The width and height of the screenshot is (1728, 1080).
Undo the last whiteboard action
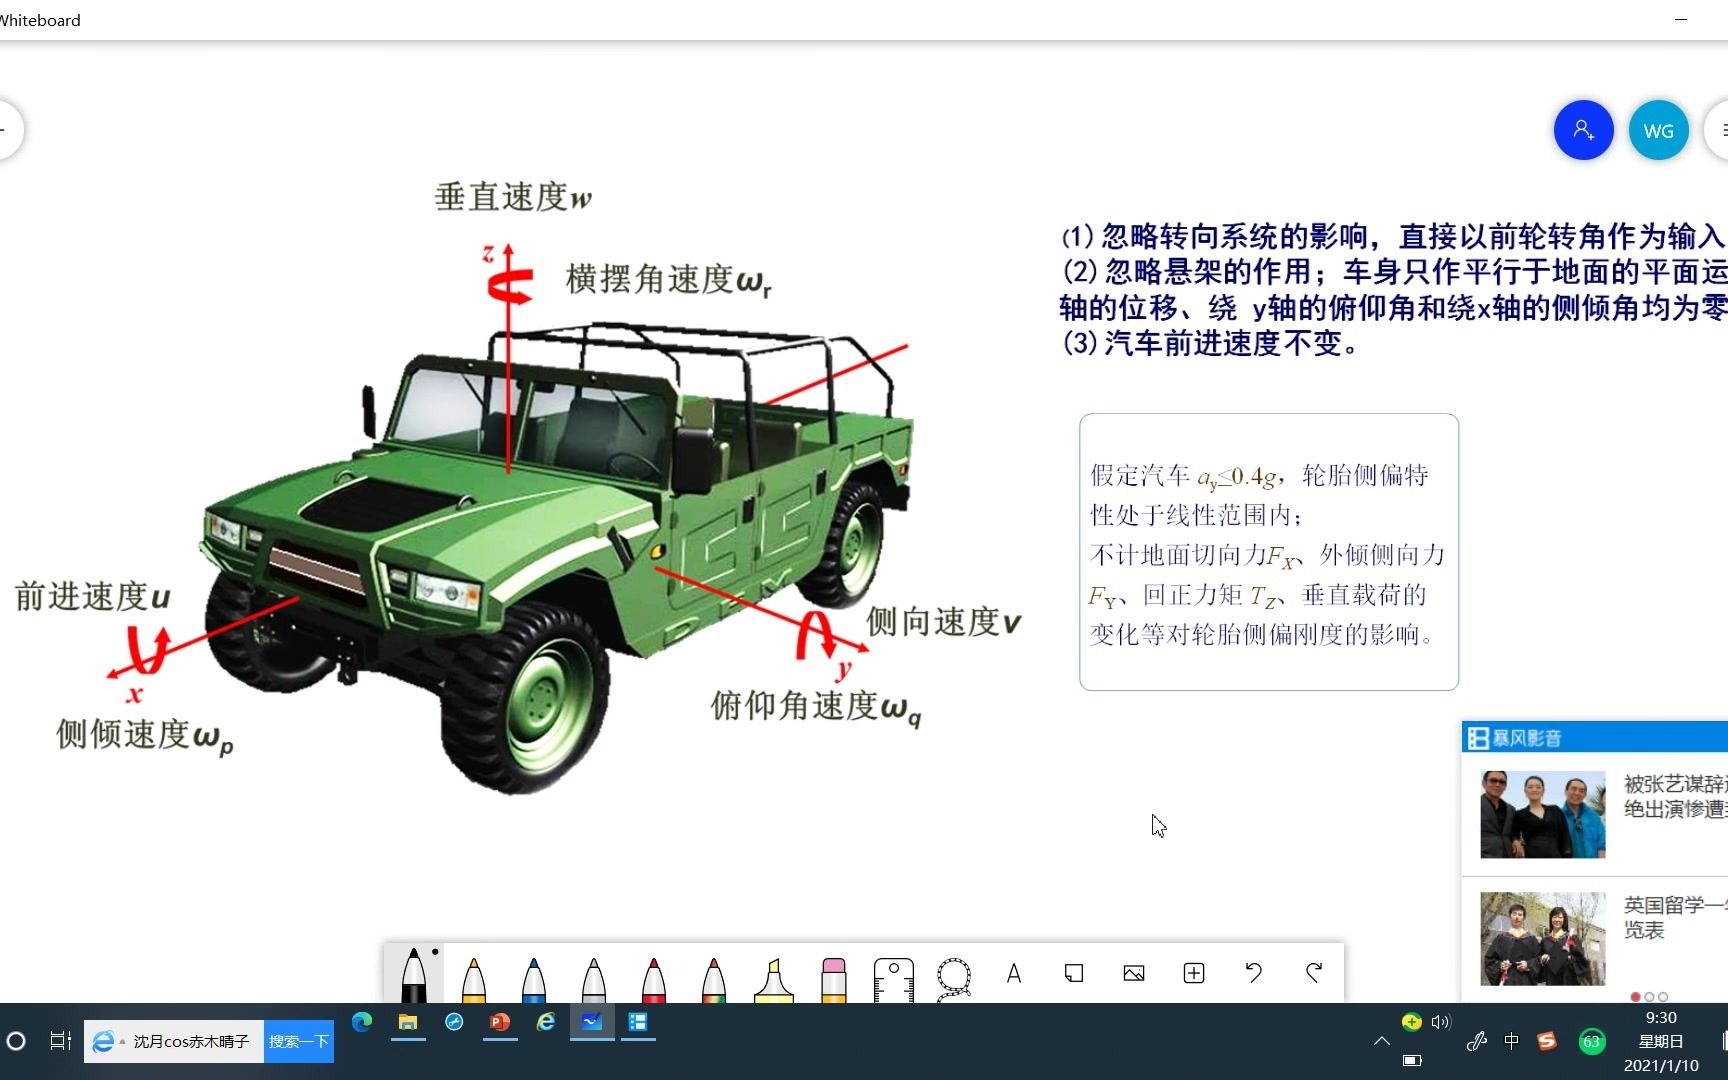click(x=1254, y=972)
